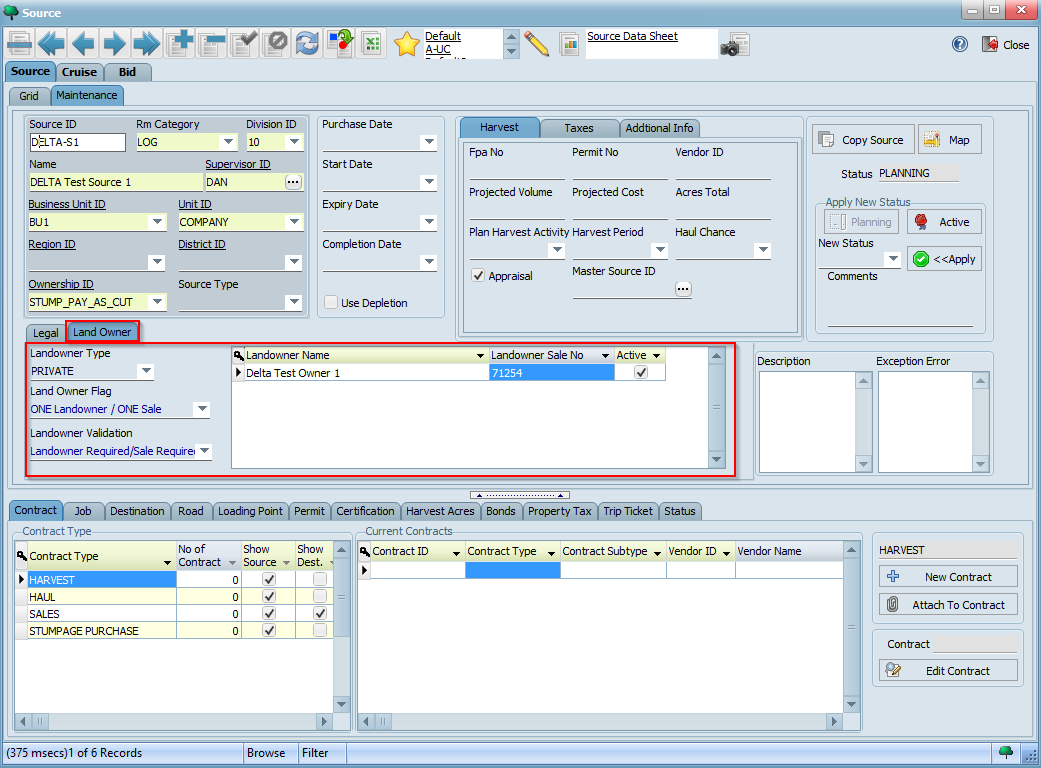The width and height of the screenshot is (1041, 768).
Task: Delete the record with the minus icon
Action: (x=212, y=44)
